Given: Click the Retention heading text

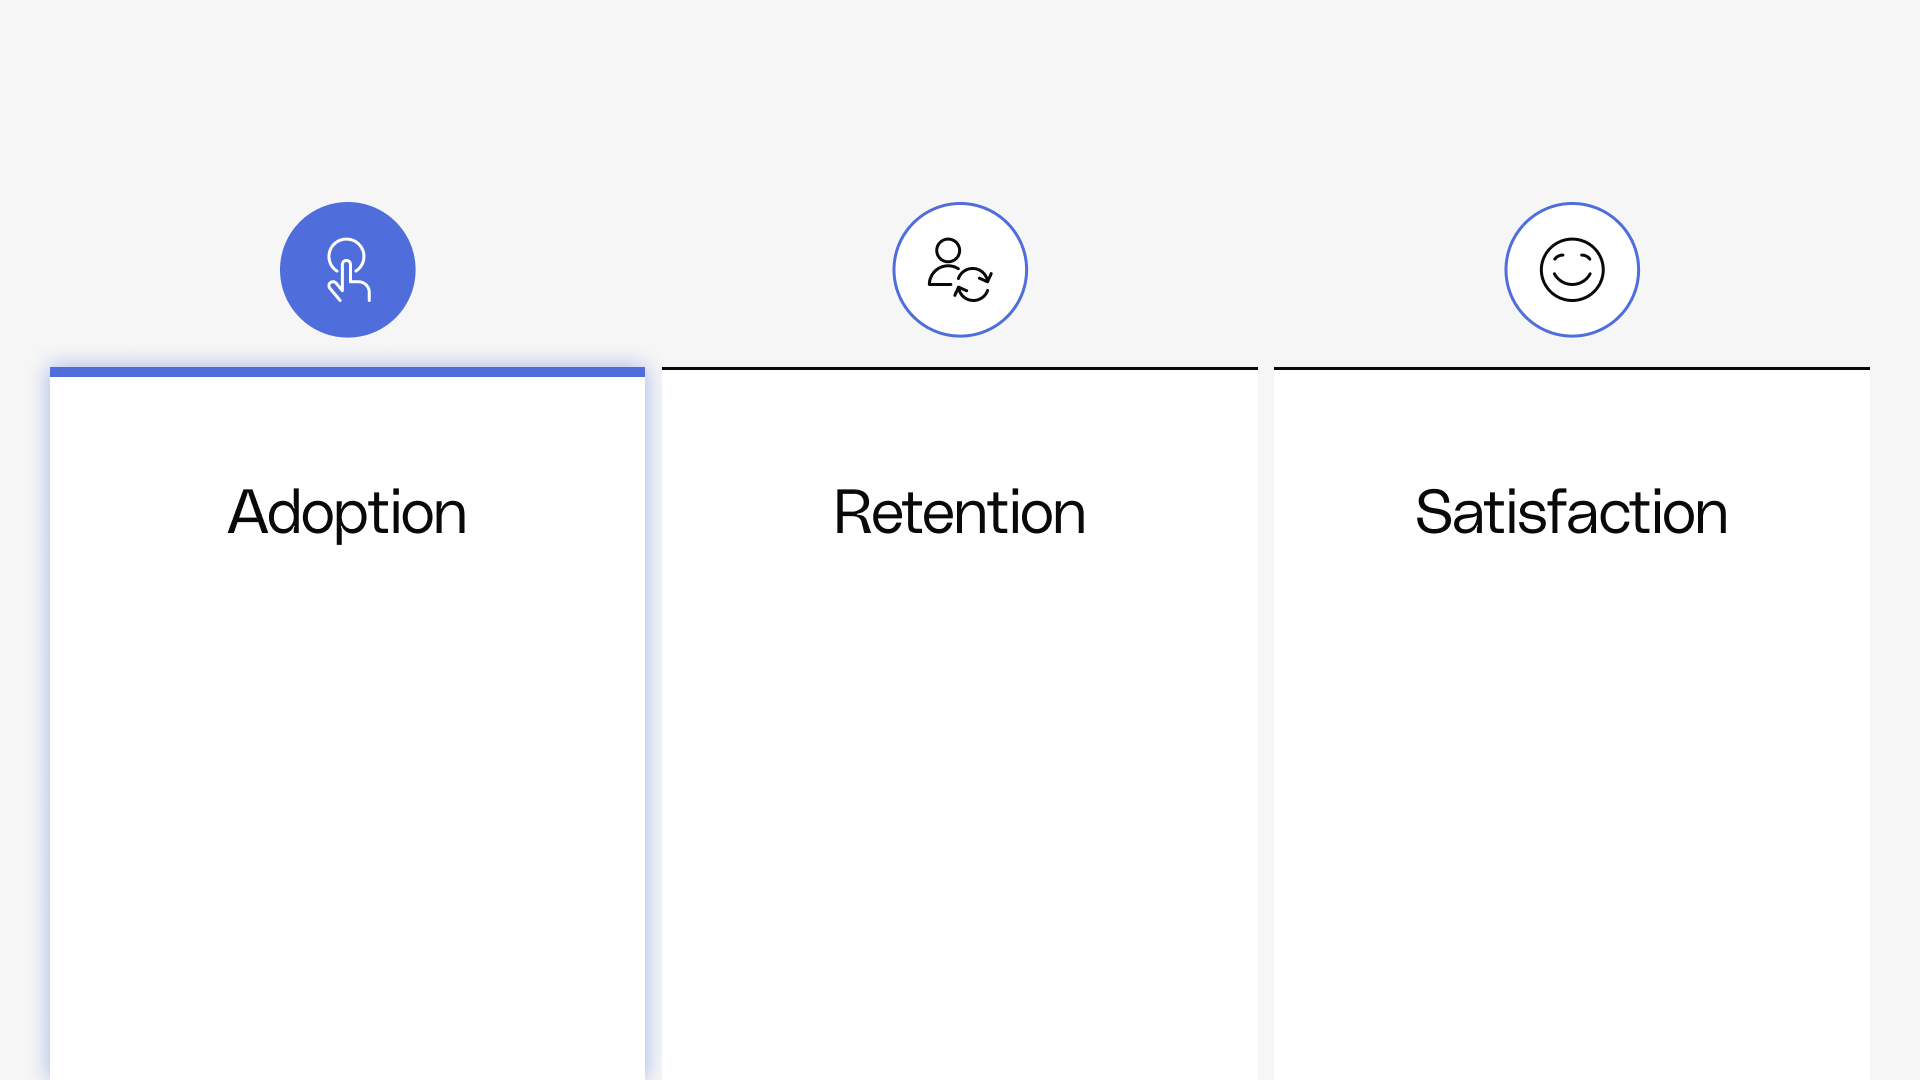Looking at the screenshot, I should click(959, 512).
